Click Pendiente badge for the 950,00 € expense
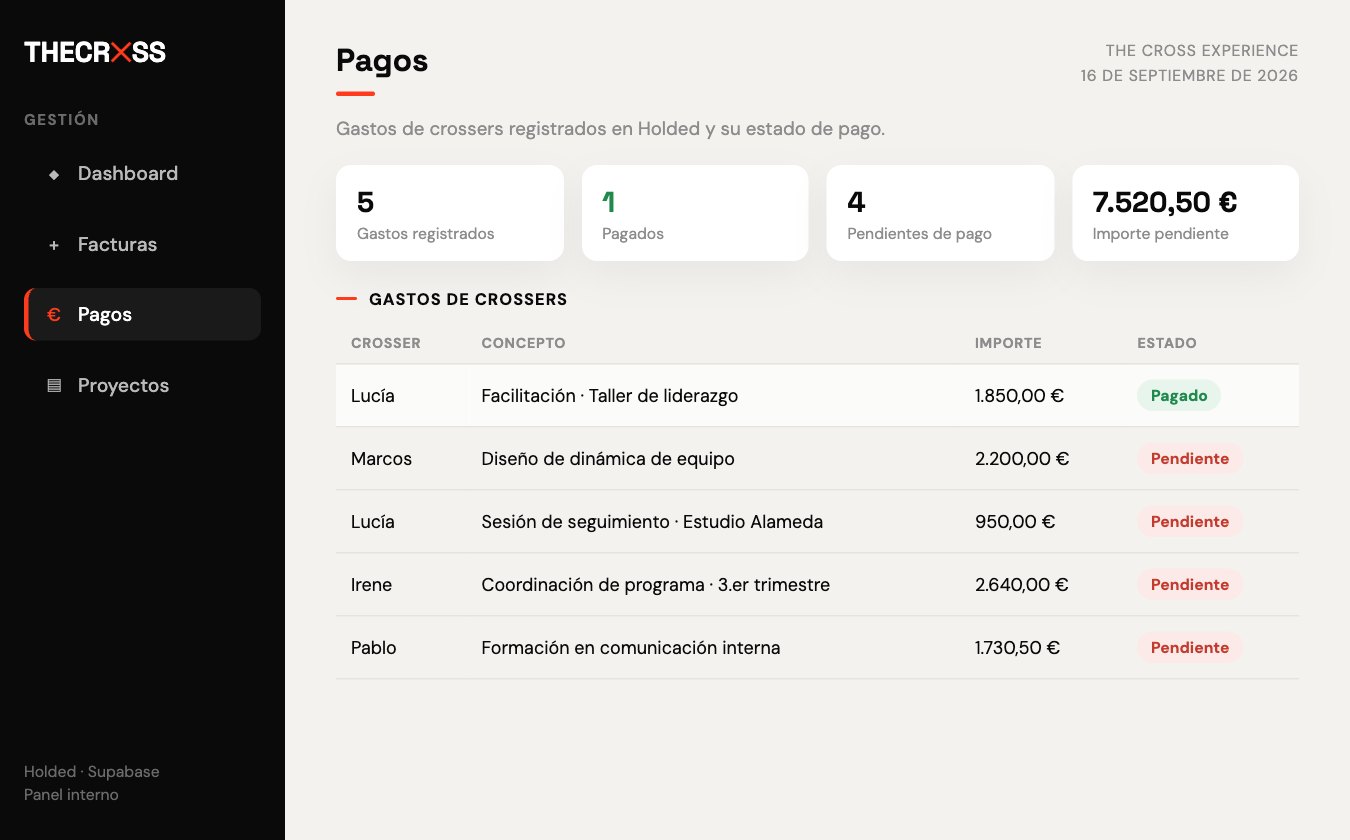This screenshot has height=840, width=1350. (1190, 522)
